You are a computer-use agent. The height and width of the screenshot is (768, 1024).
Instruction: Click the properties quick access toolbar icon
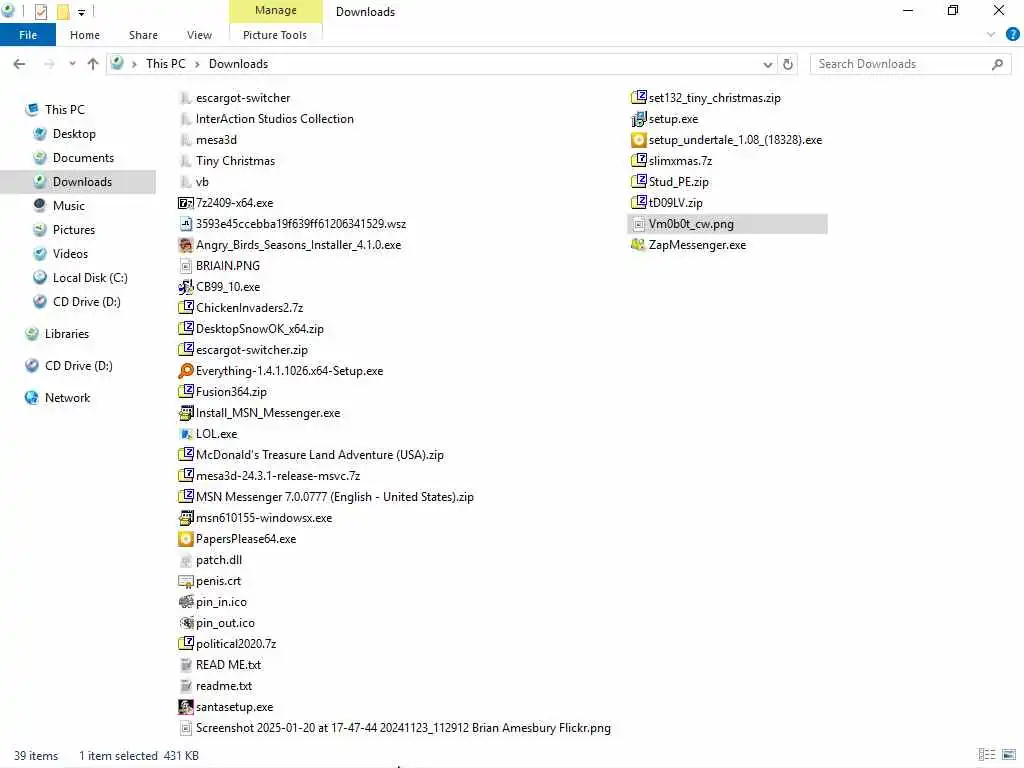40,11
